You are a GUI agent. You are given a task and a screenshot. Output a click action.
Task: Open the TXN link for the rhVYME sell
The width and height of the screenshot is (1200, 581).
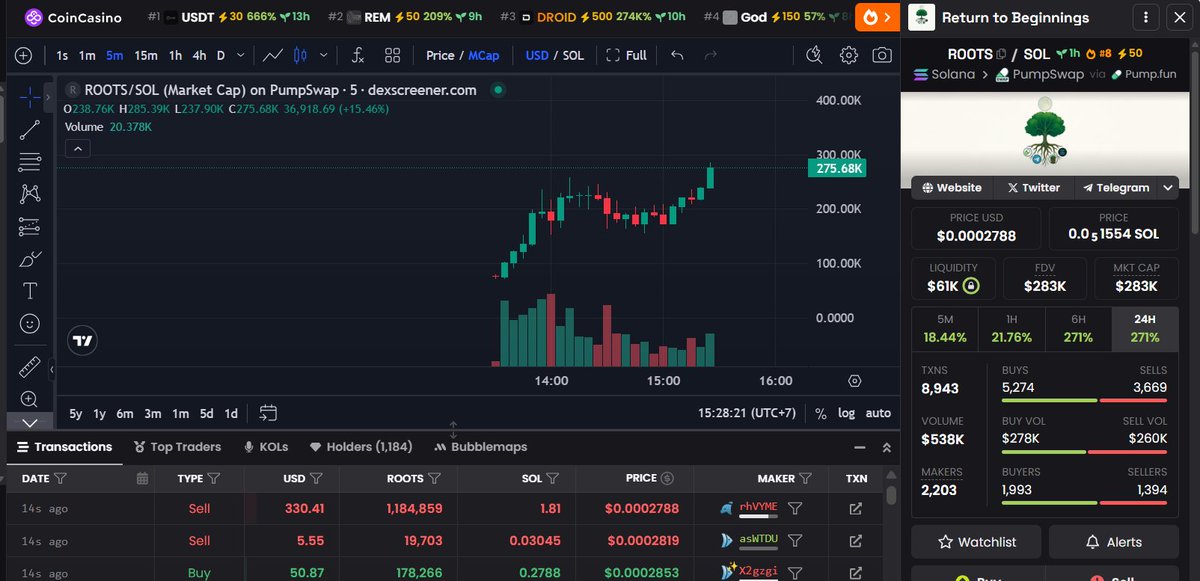coord(856,509)
